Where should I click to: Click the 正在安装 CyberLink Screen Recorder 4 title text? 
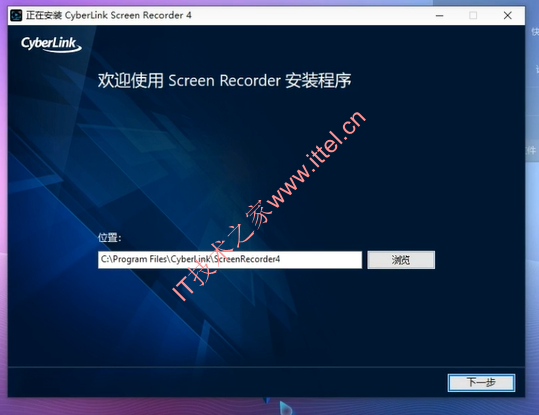109,15
